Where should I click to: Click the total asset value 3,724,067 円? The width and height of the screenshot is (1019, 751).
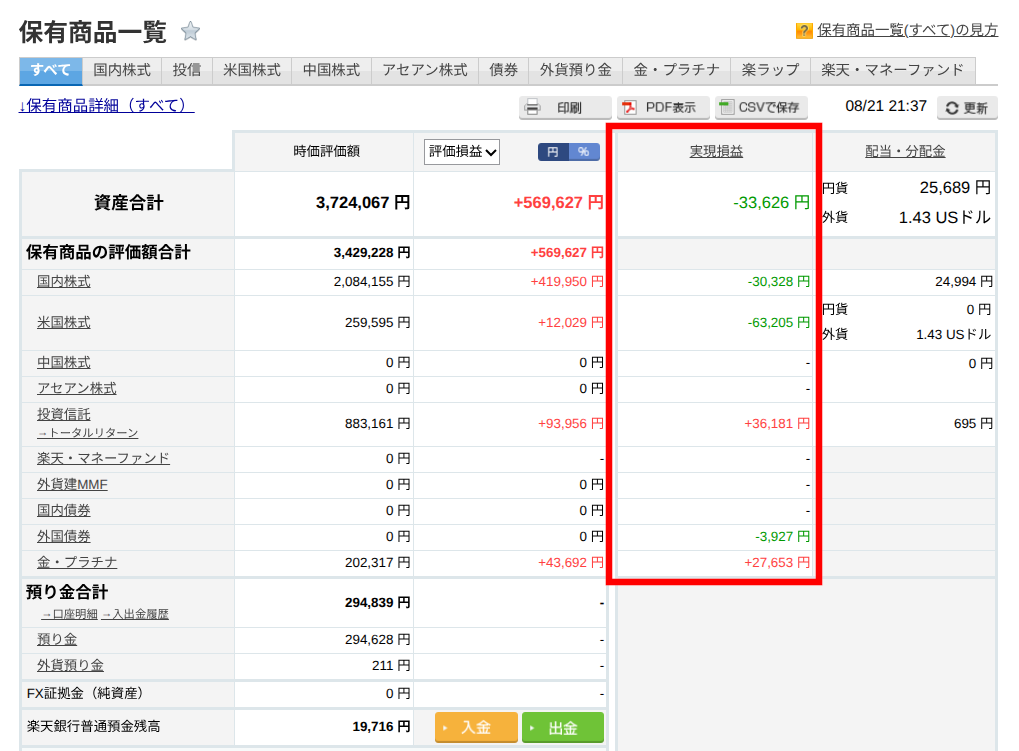(363, 203)
